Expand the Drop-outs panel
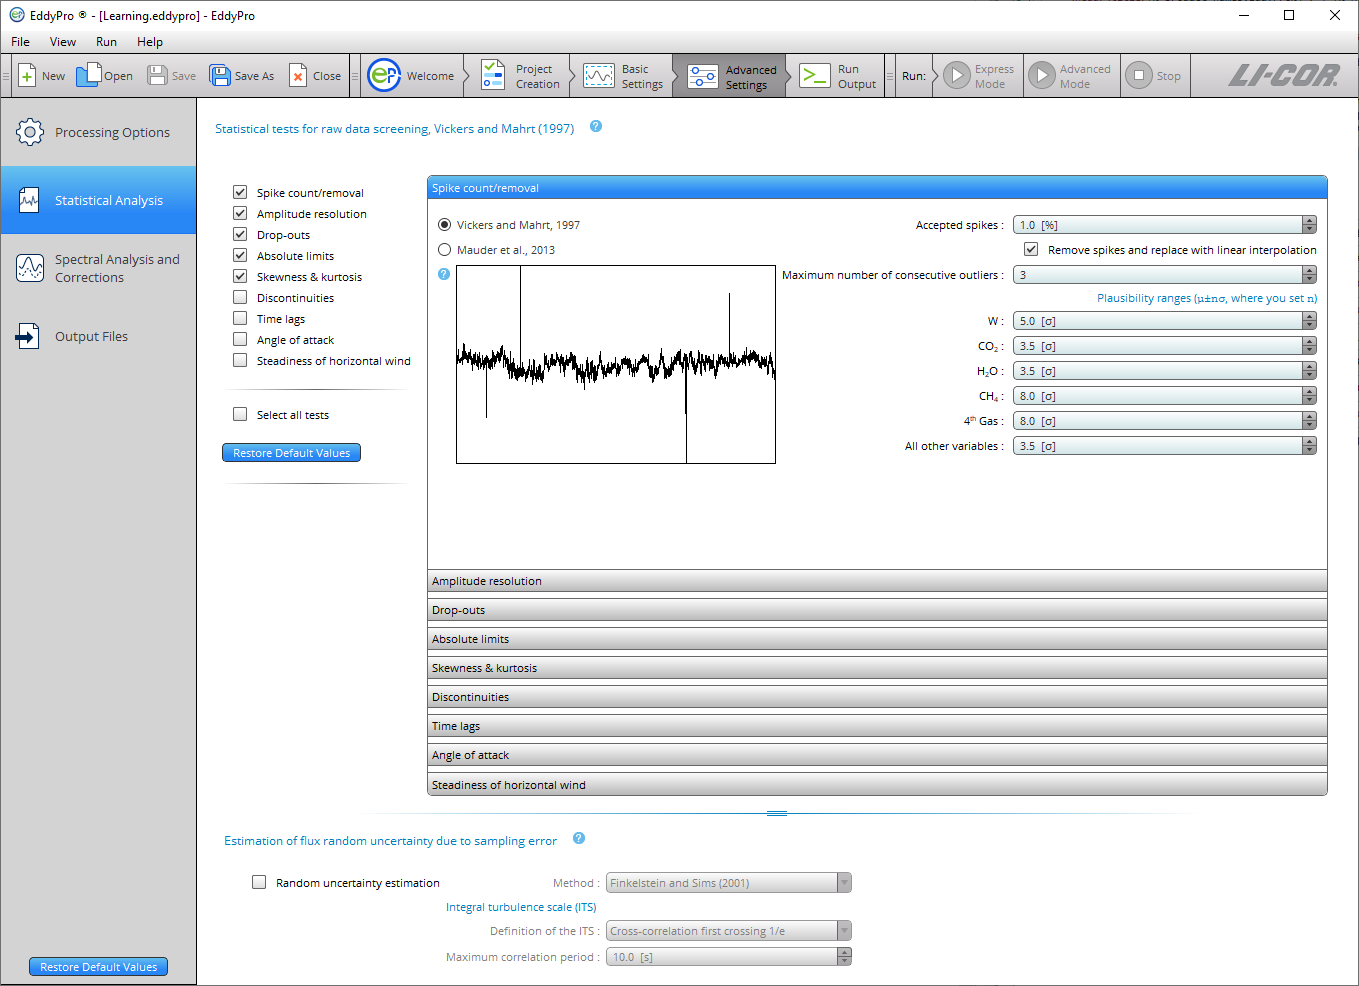 point(877,610)
